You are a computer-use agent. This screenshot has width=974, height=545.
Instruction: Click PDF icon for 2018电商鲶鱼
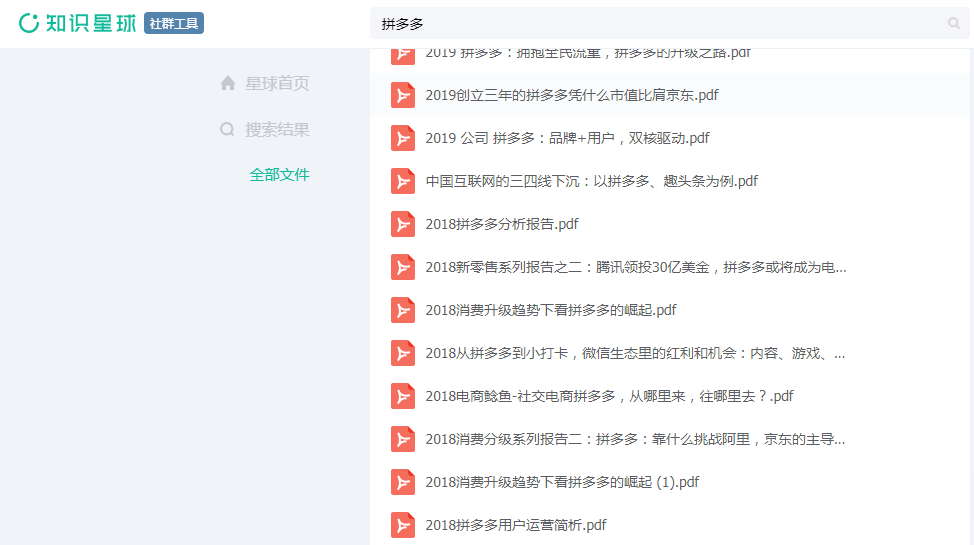[403, 396]
